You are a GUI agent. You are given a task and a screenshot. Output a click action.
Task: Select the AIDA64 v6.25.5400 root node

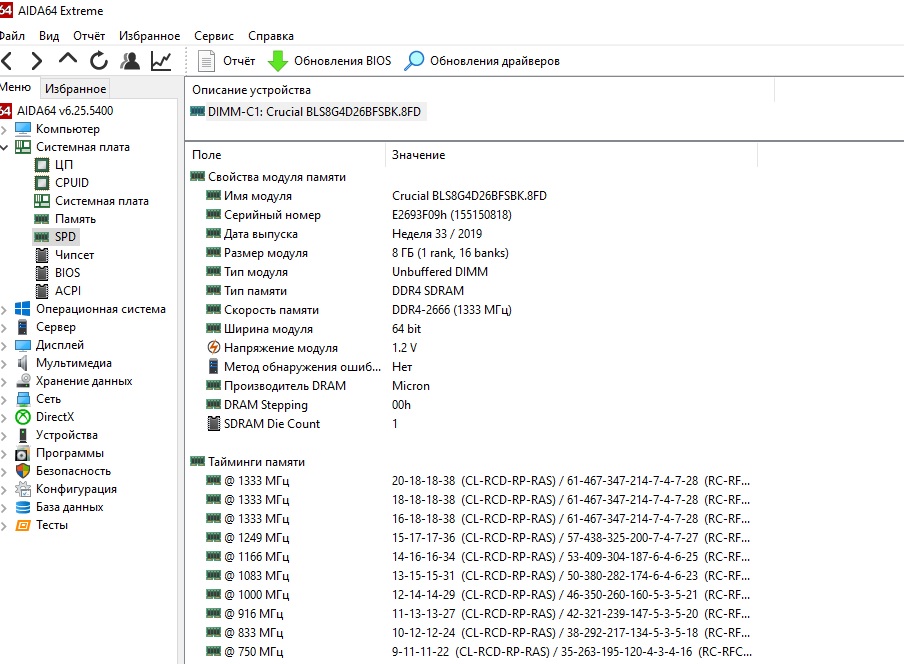[x=65, y=111]
